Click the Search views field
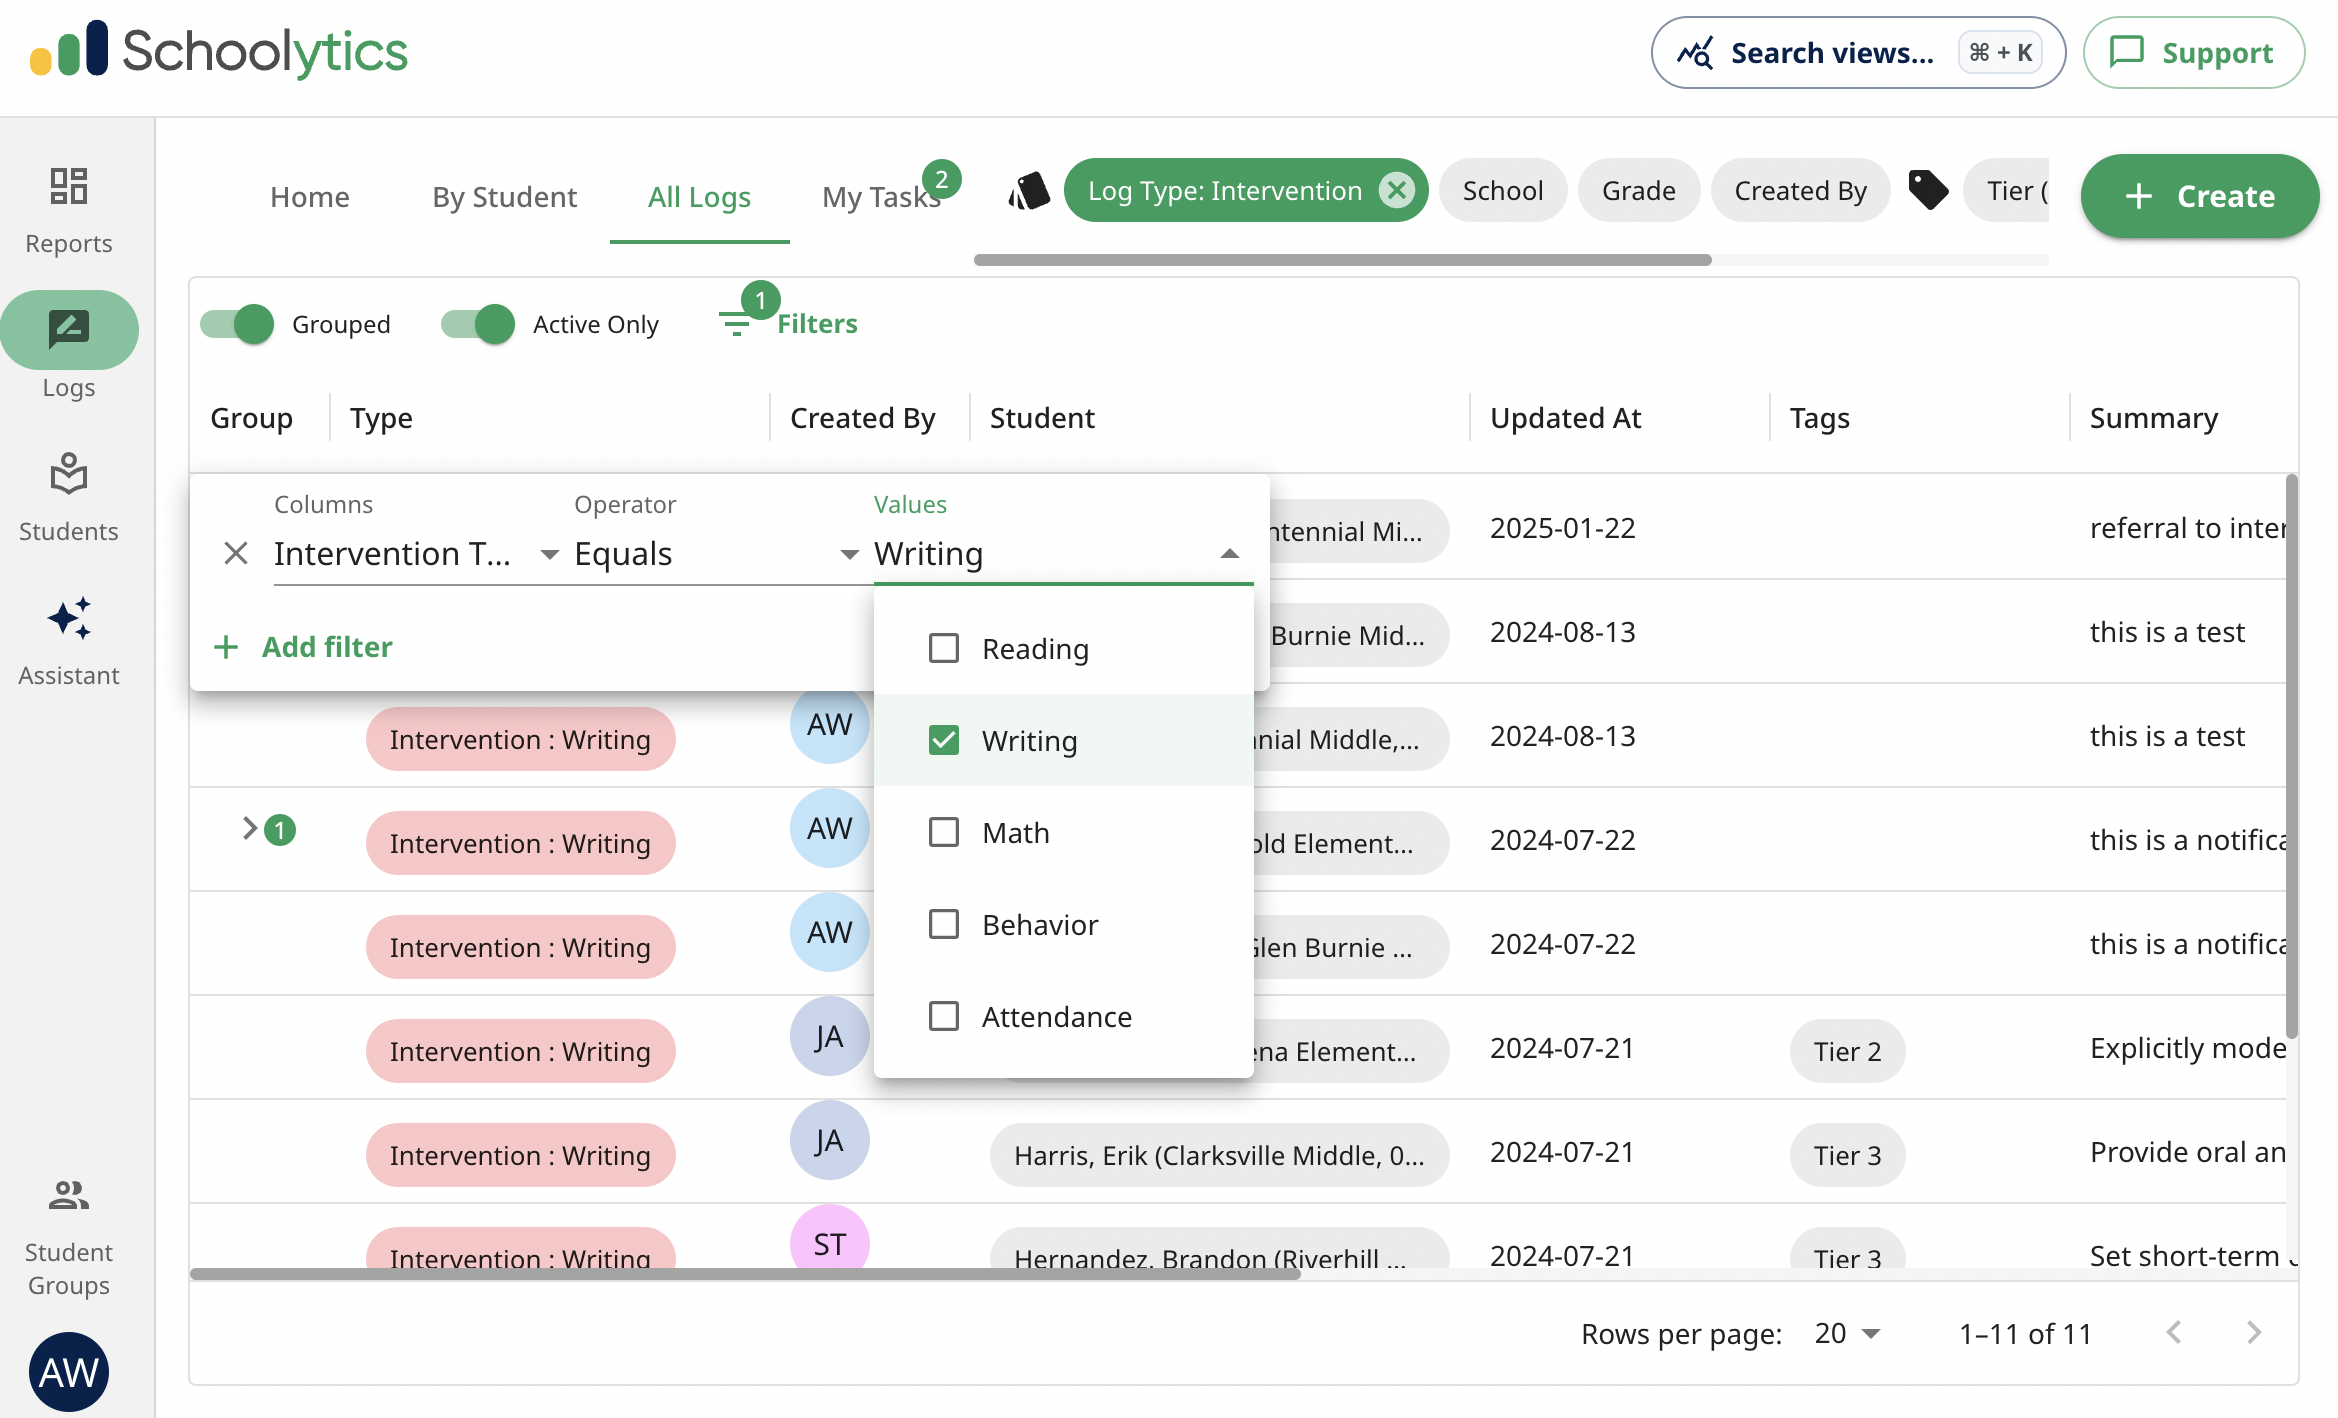This screenshot has height=1418, width=2338. tap(1858, 52)
